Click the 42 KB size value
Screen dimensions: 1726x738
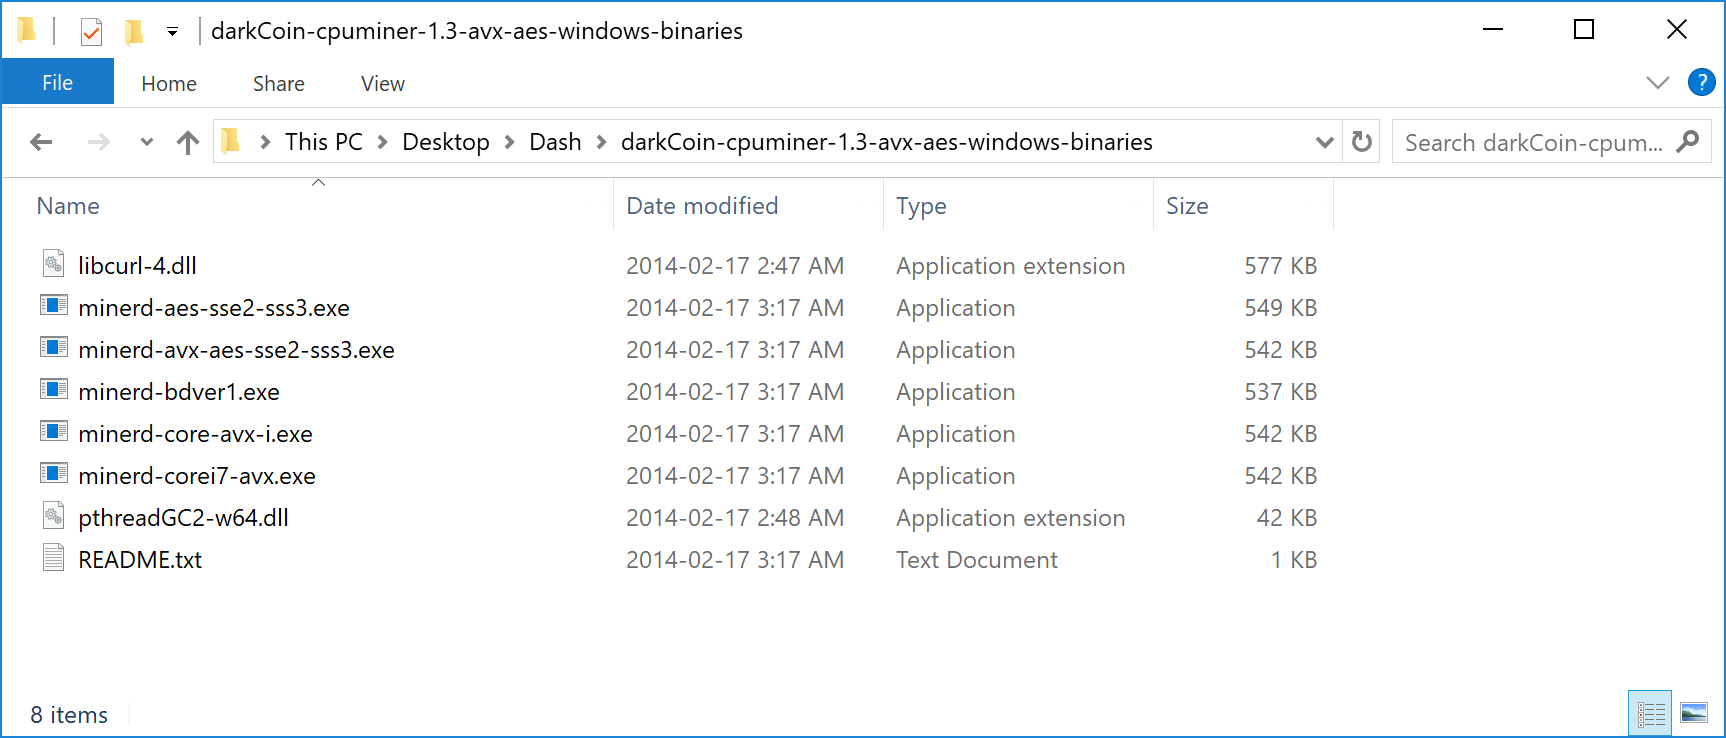tap(1287, 518)
